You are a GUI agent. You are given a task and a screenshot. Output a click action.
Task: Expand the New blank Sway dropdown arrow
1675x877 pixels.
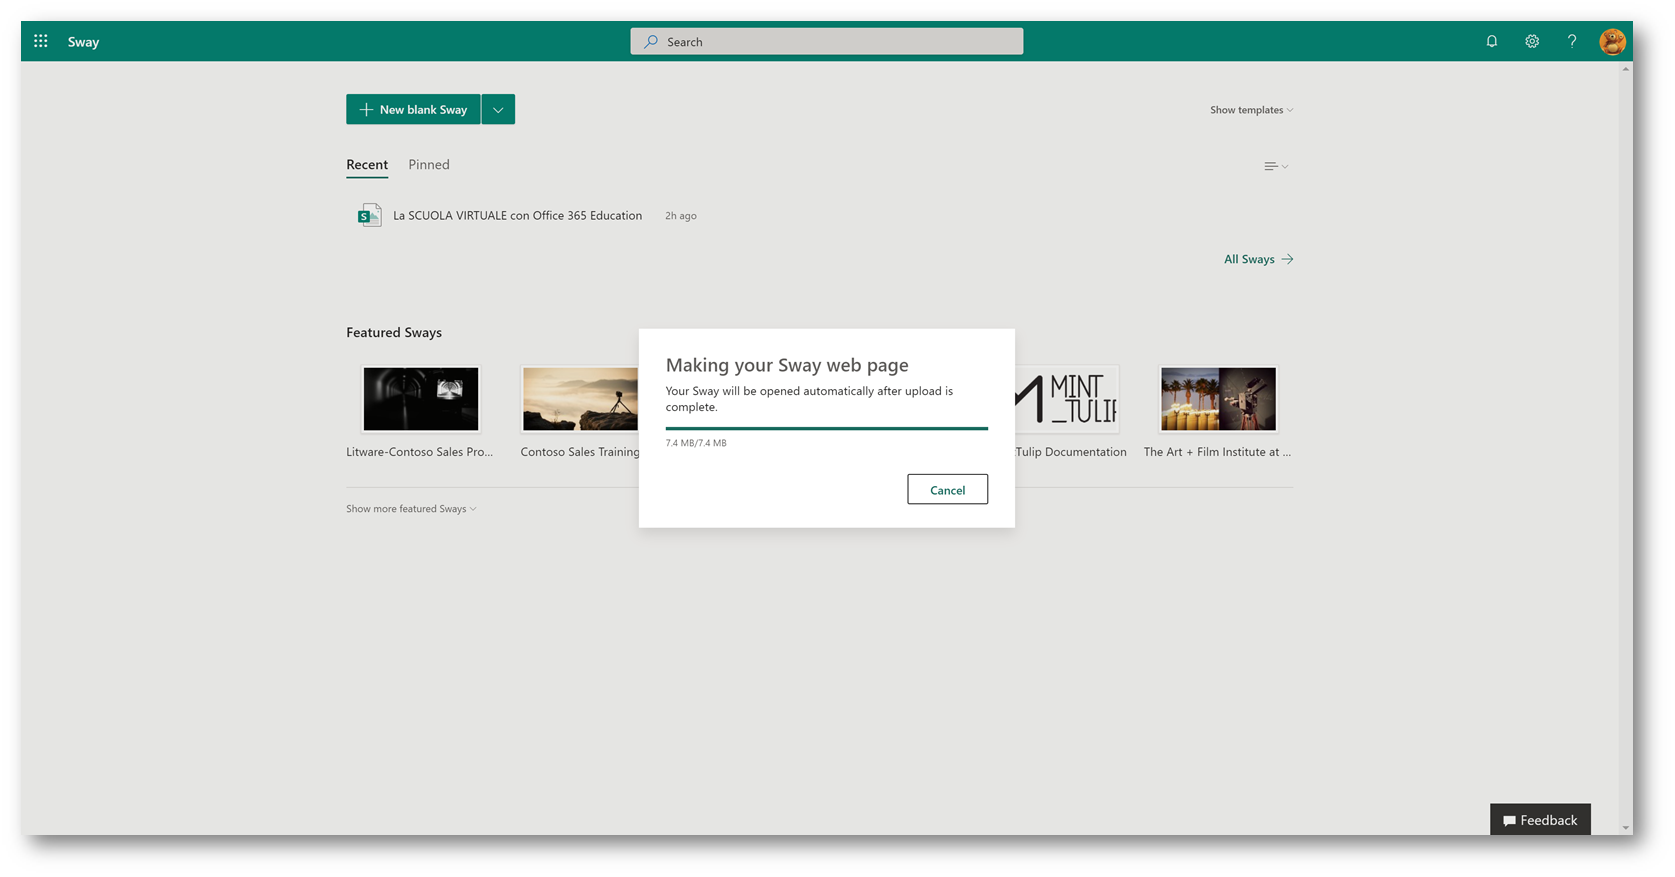498,109
